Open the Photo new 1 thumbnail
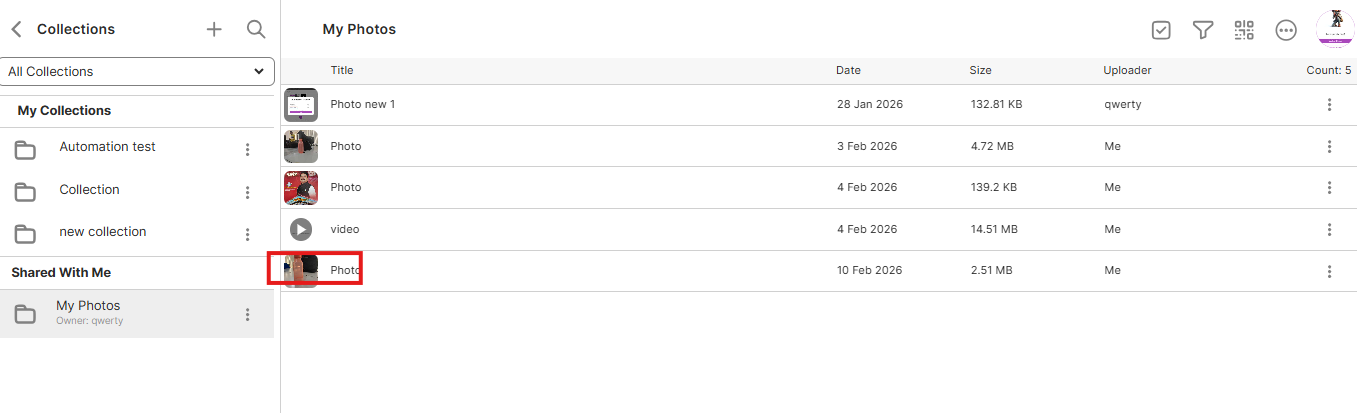The width and height of the screenshot is (1357, 413). (301, 105)
